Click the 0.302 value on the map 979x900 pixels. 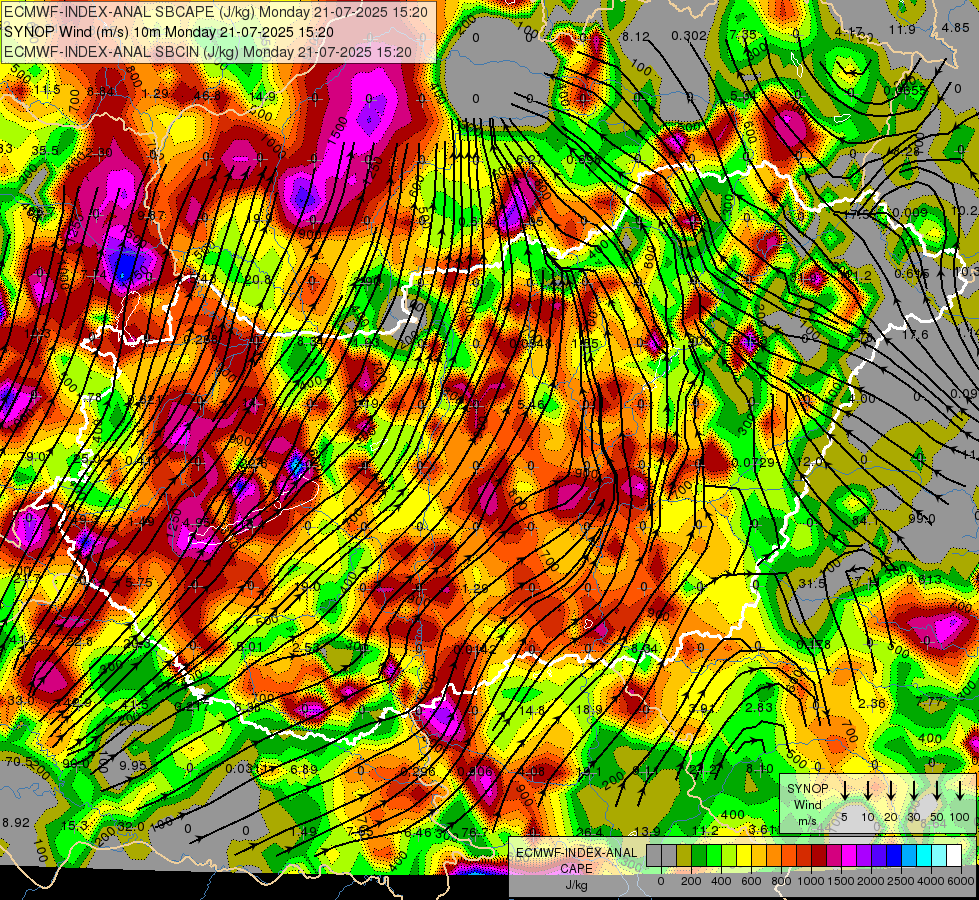pyautogui.click(x=689, y=36)
